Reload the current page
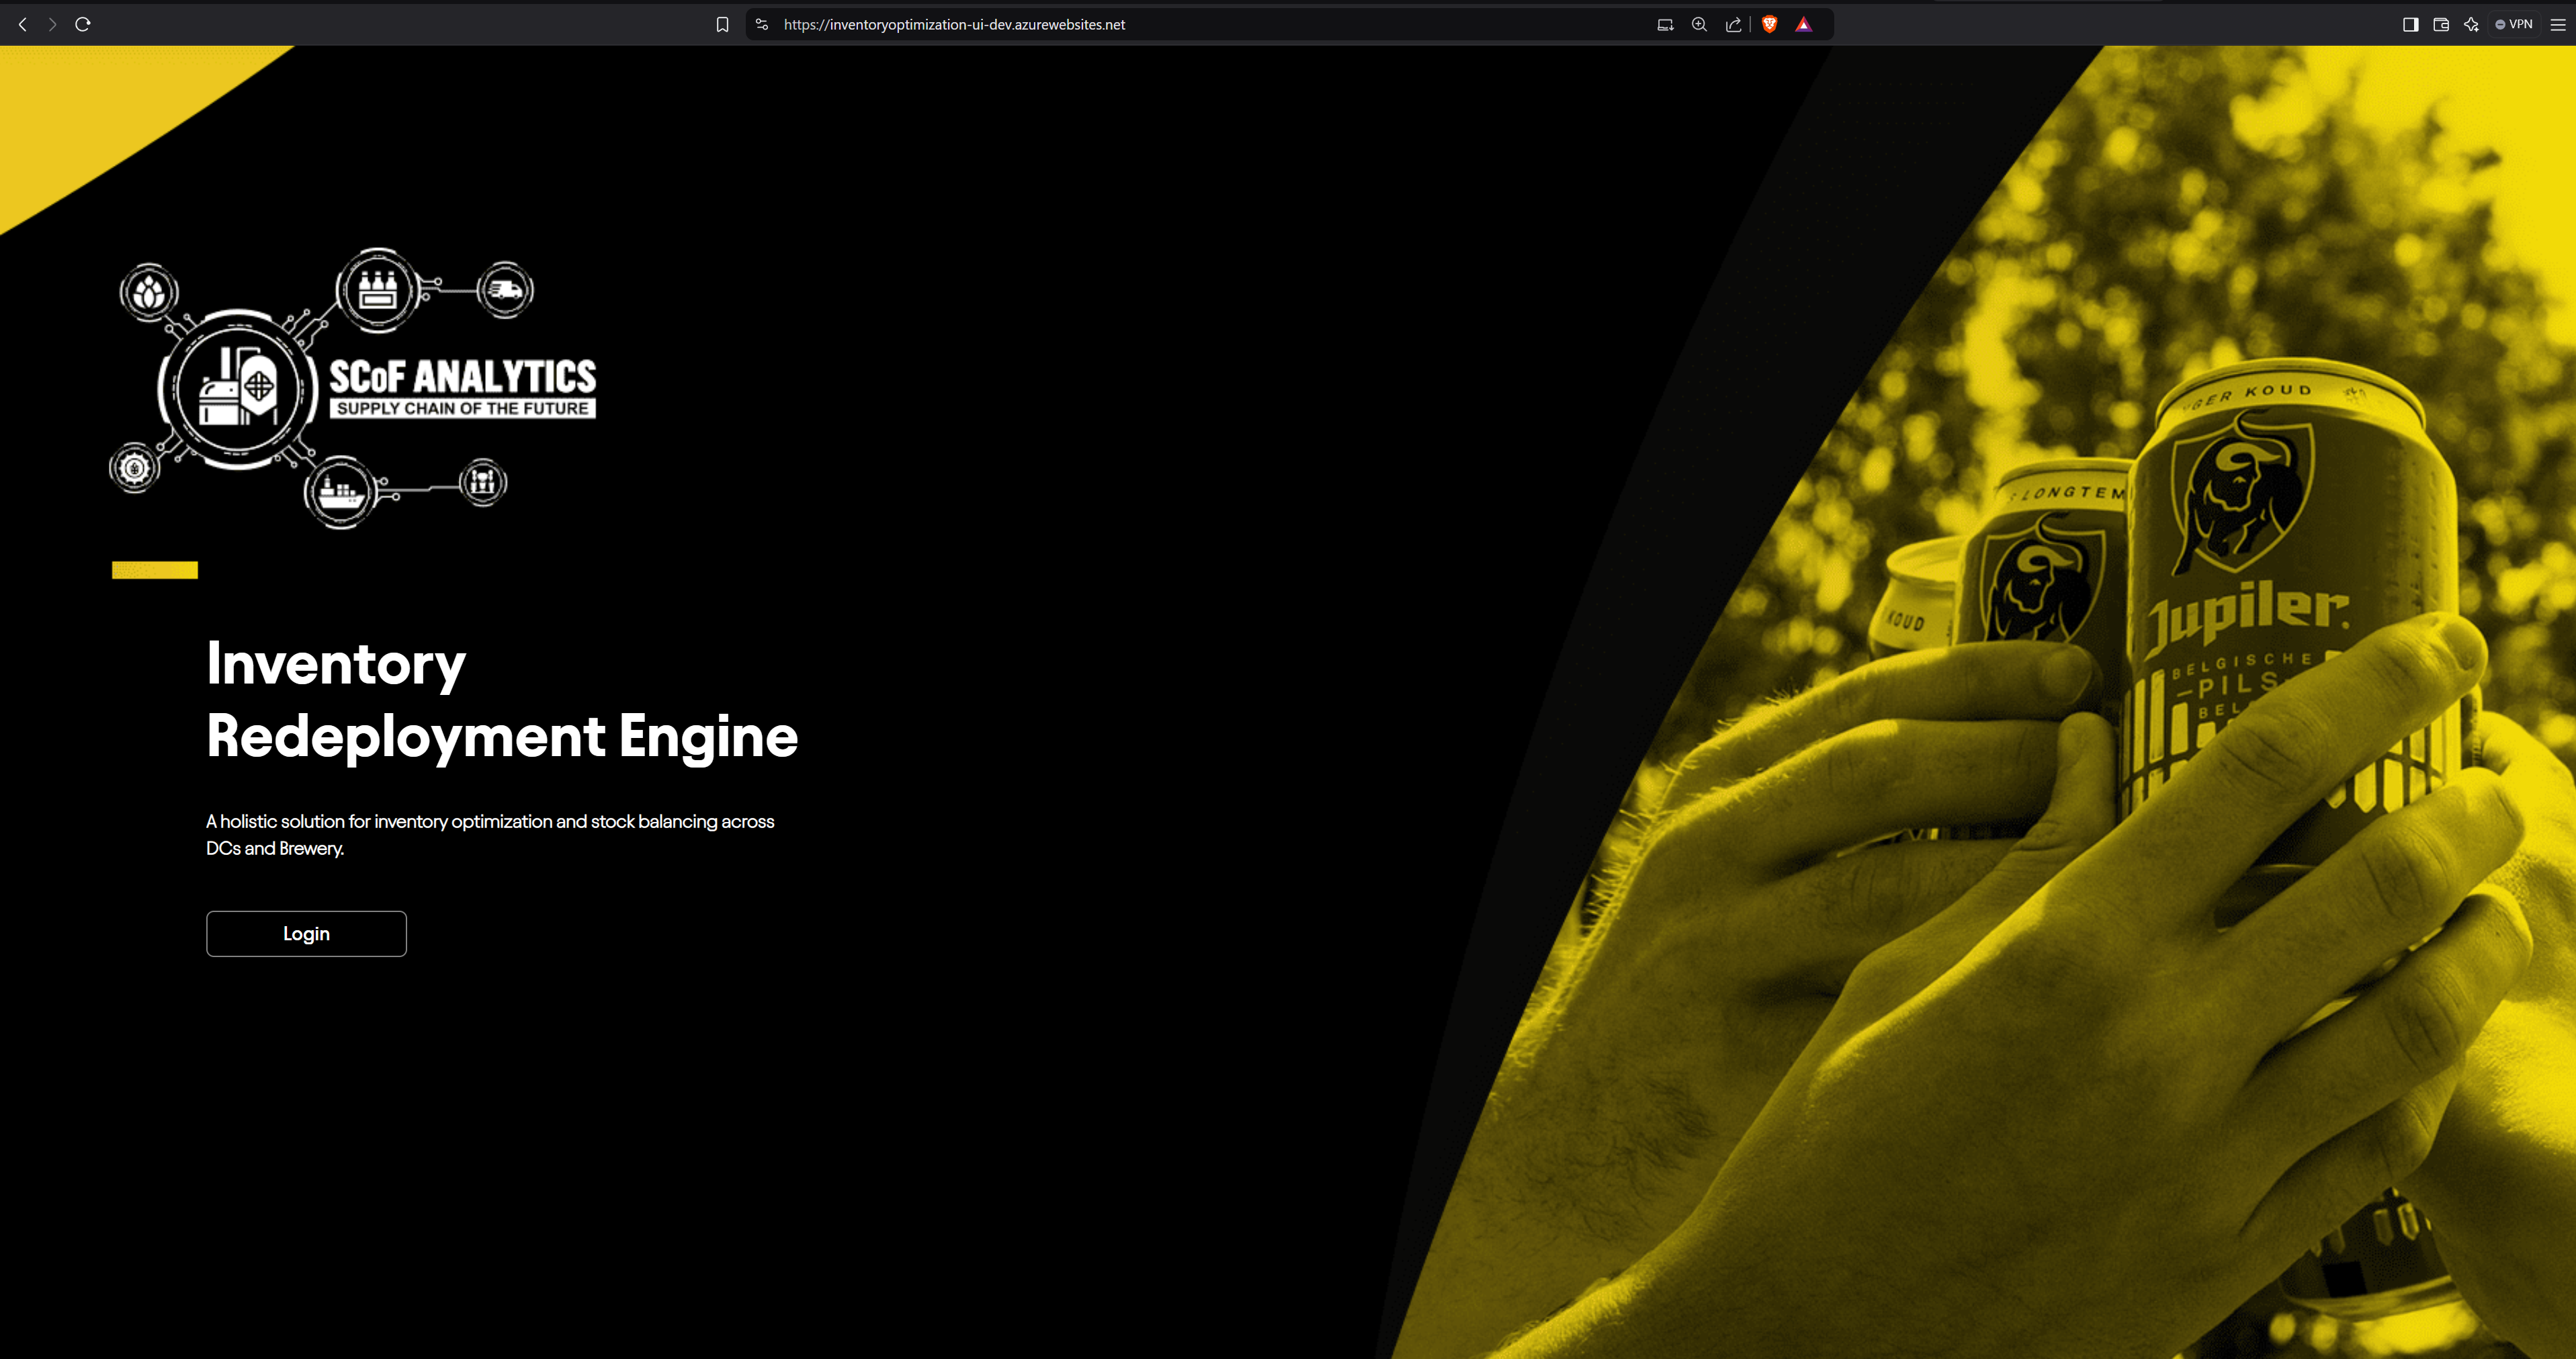Image resolution: width=2576 pixels, height=1359 pixels. point(83,24)
